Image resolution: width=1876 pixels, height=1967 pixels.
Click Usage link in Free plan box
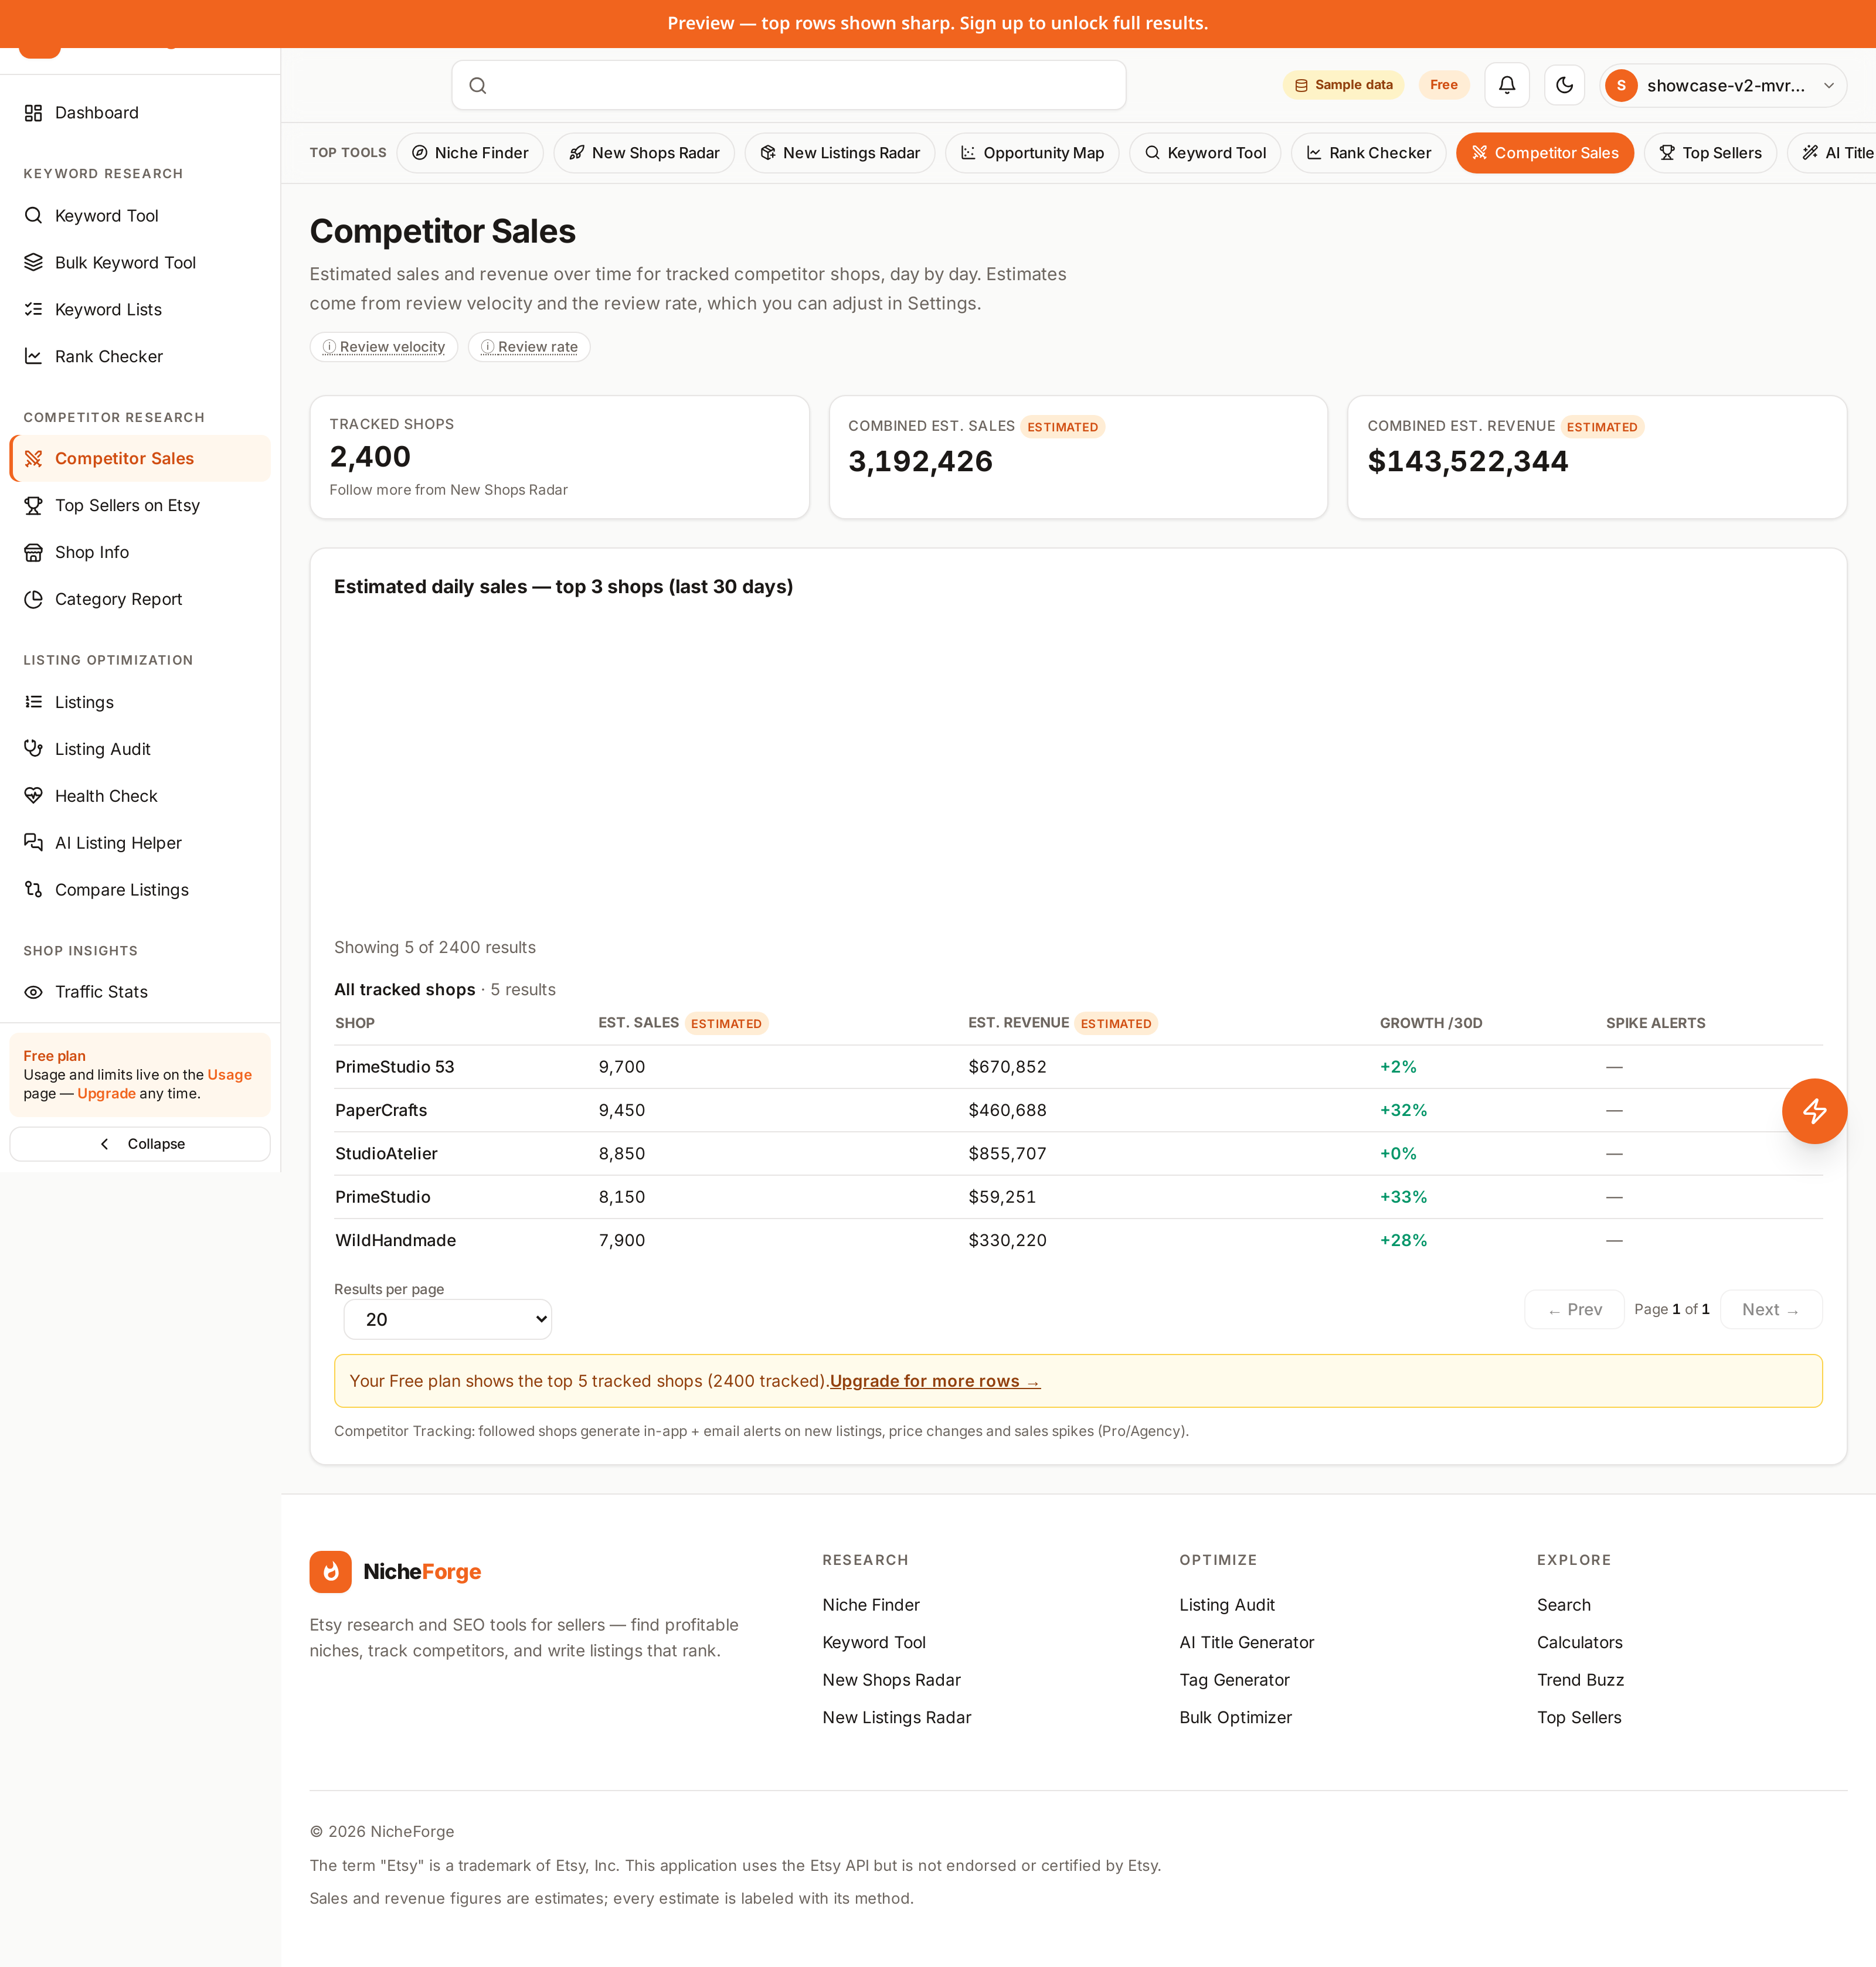tap(229, 1076)
